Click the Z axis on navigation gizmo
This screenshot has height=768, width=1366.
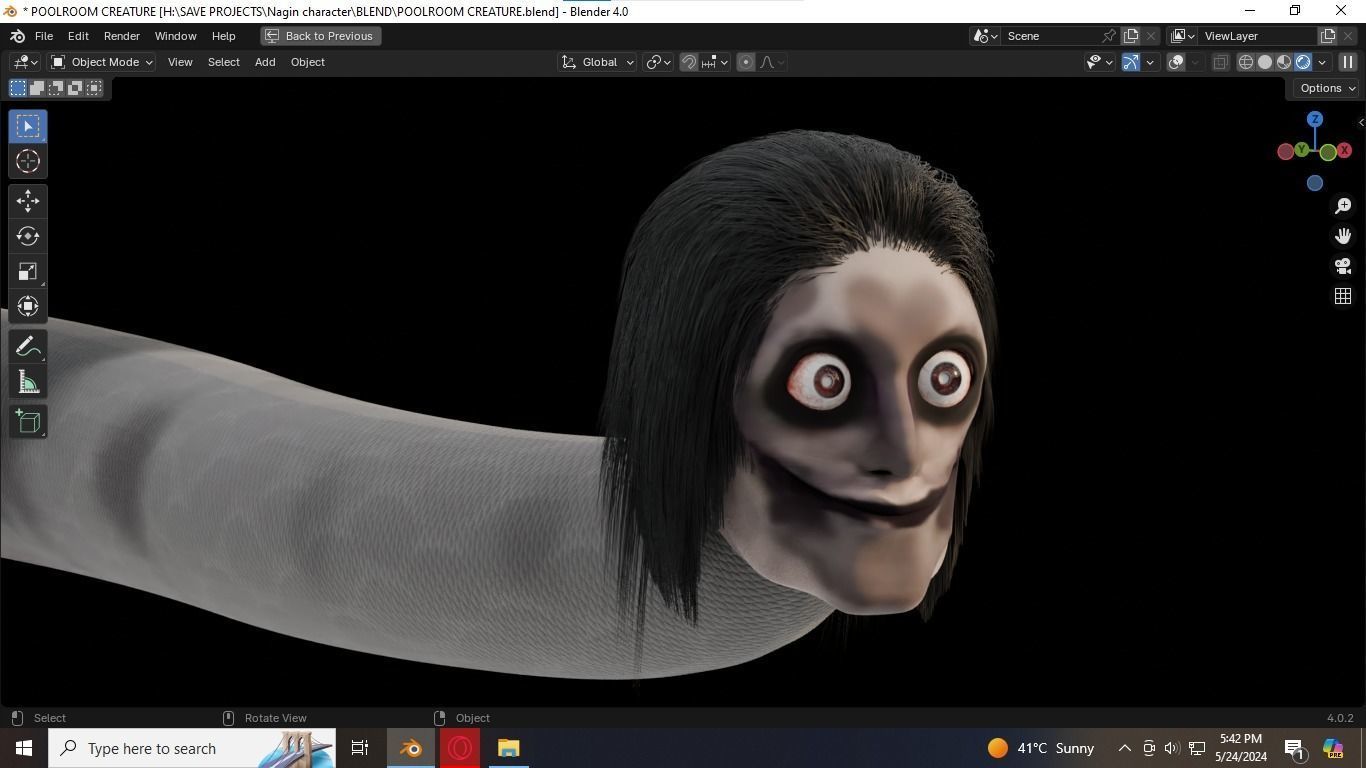click(x=1315, y=119)
